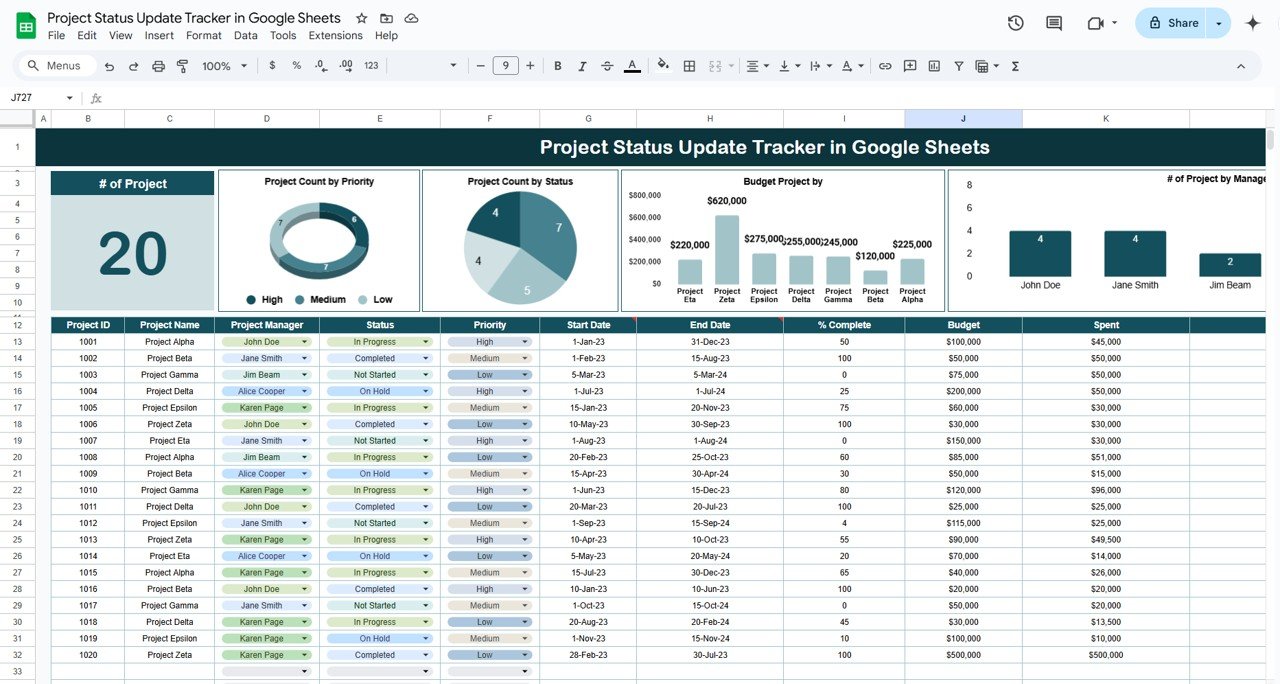The height and width of the screenshot is (684, 1280).
Task: Open the Text color picker
Action: (632, 65)
